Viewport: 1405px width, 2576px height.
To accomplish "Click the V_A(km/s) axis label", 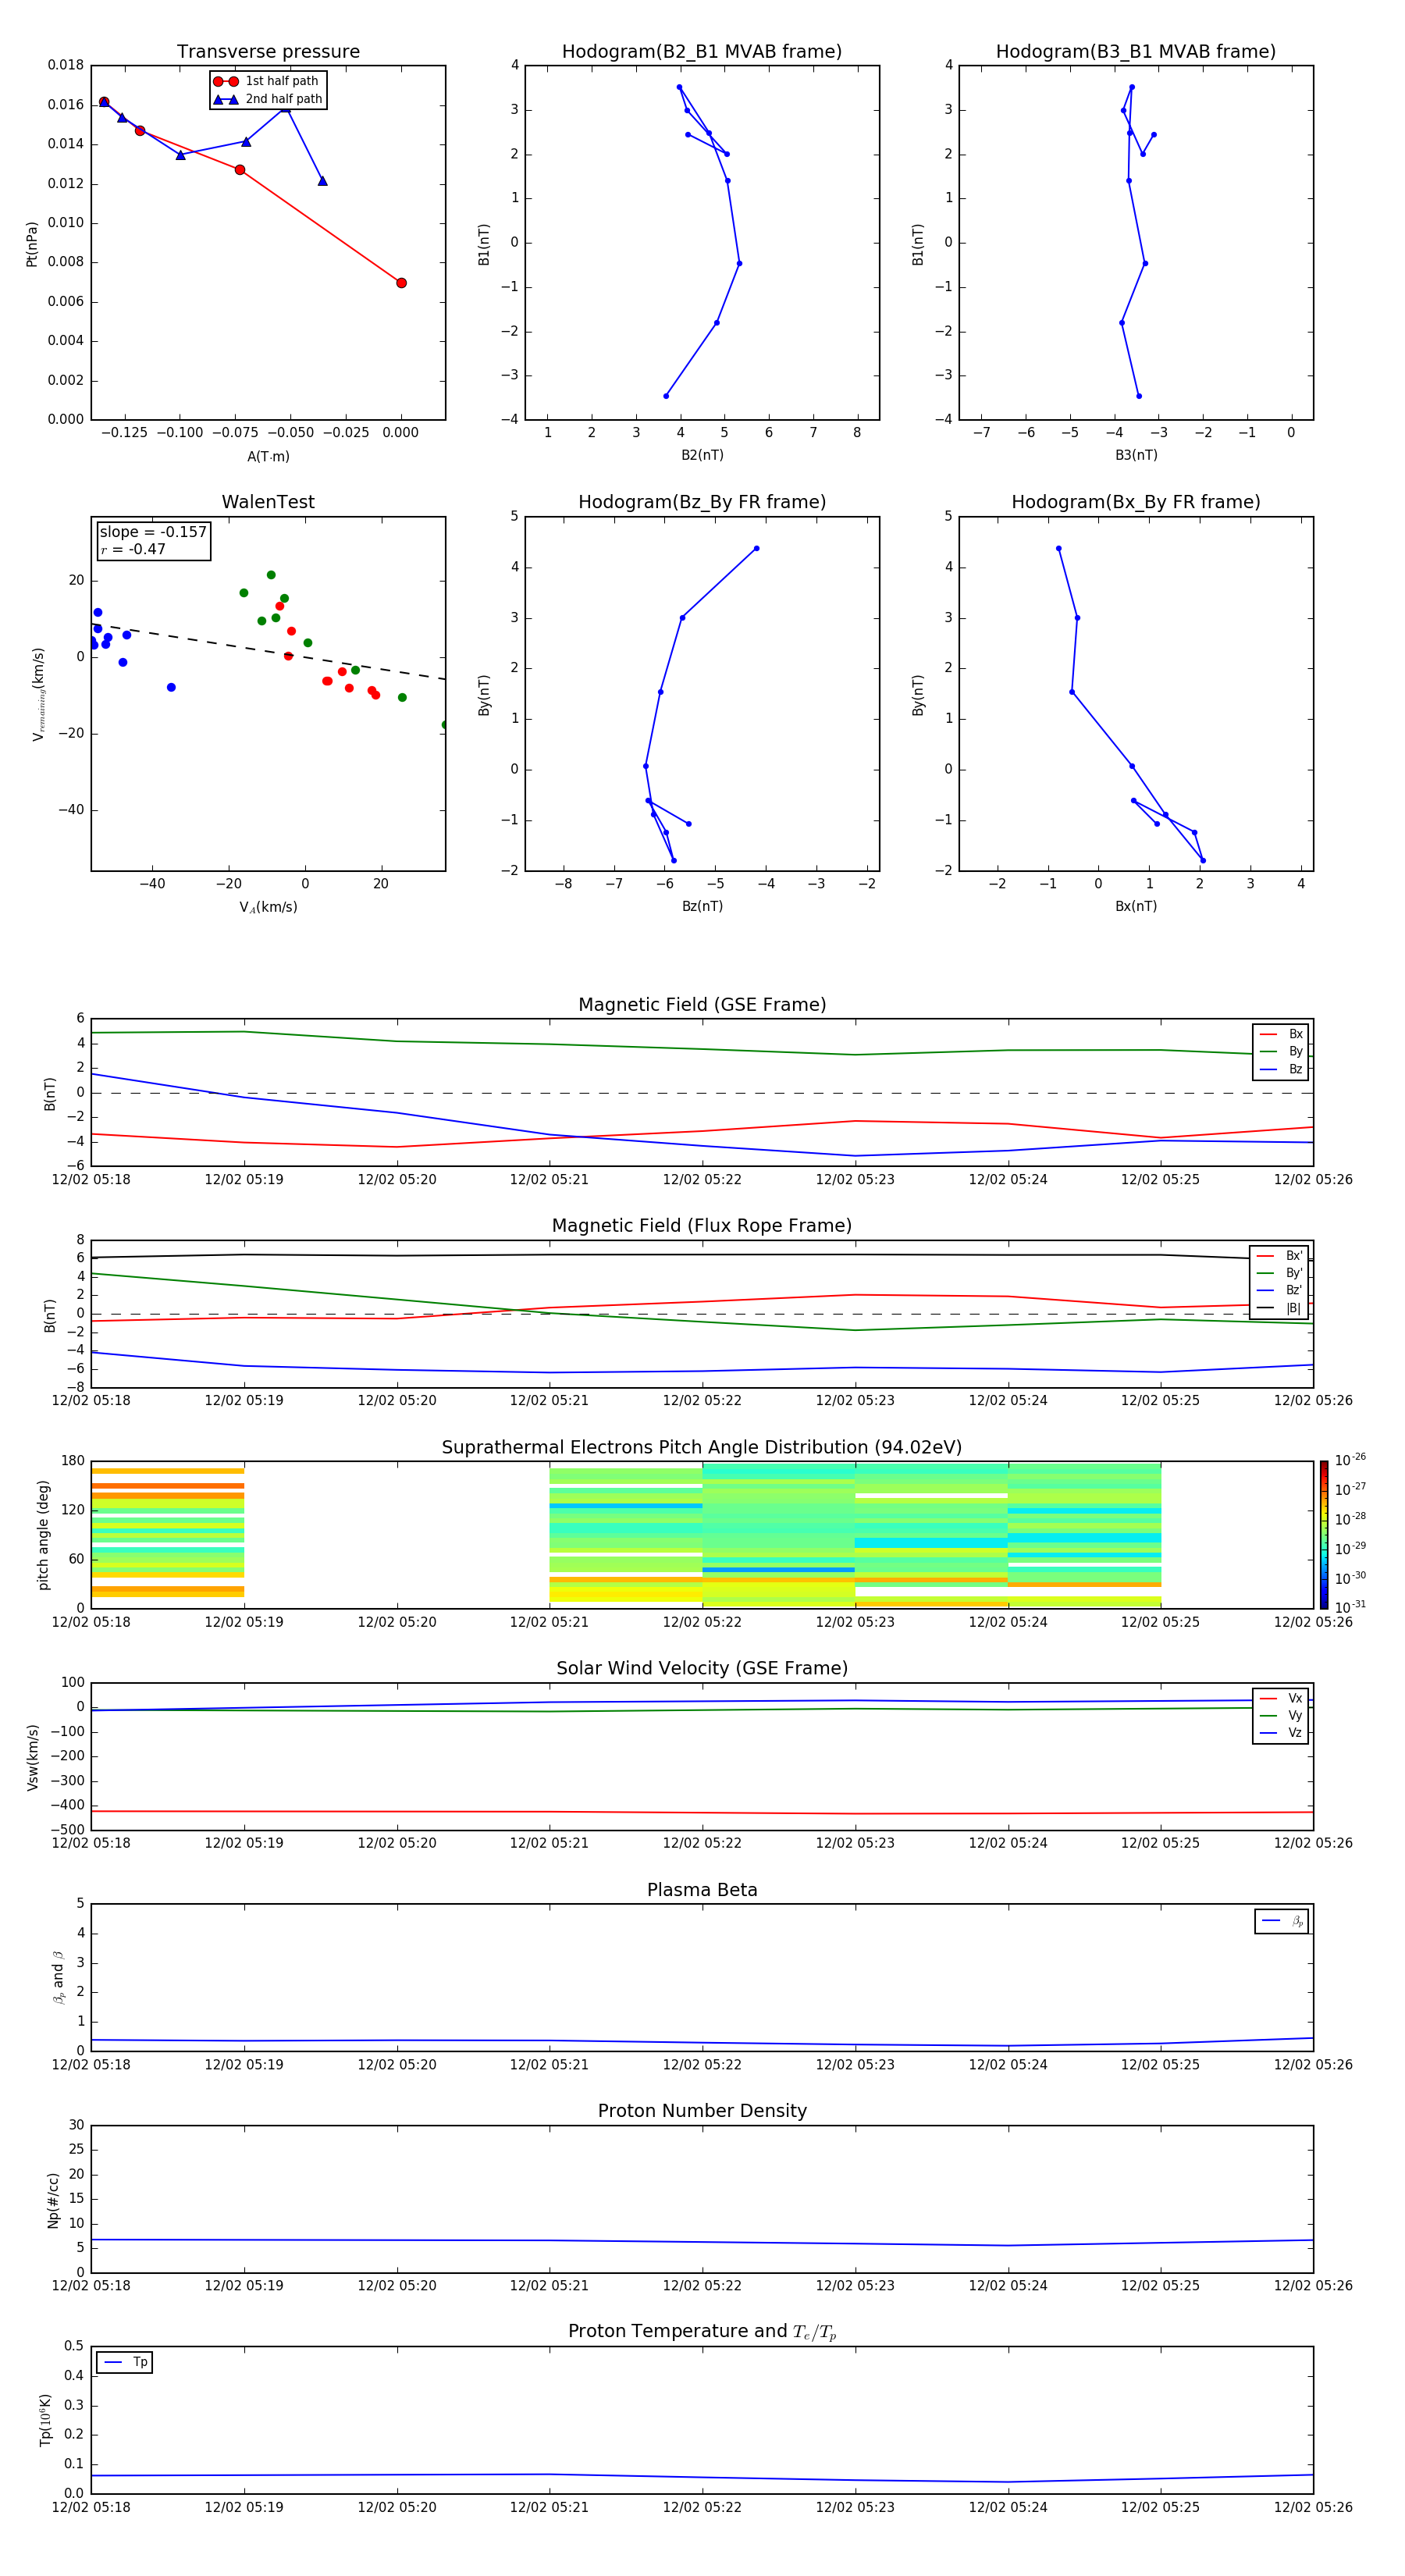I will tap(268, 907).
